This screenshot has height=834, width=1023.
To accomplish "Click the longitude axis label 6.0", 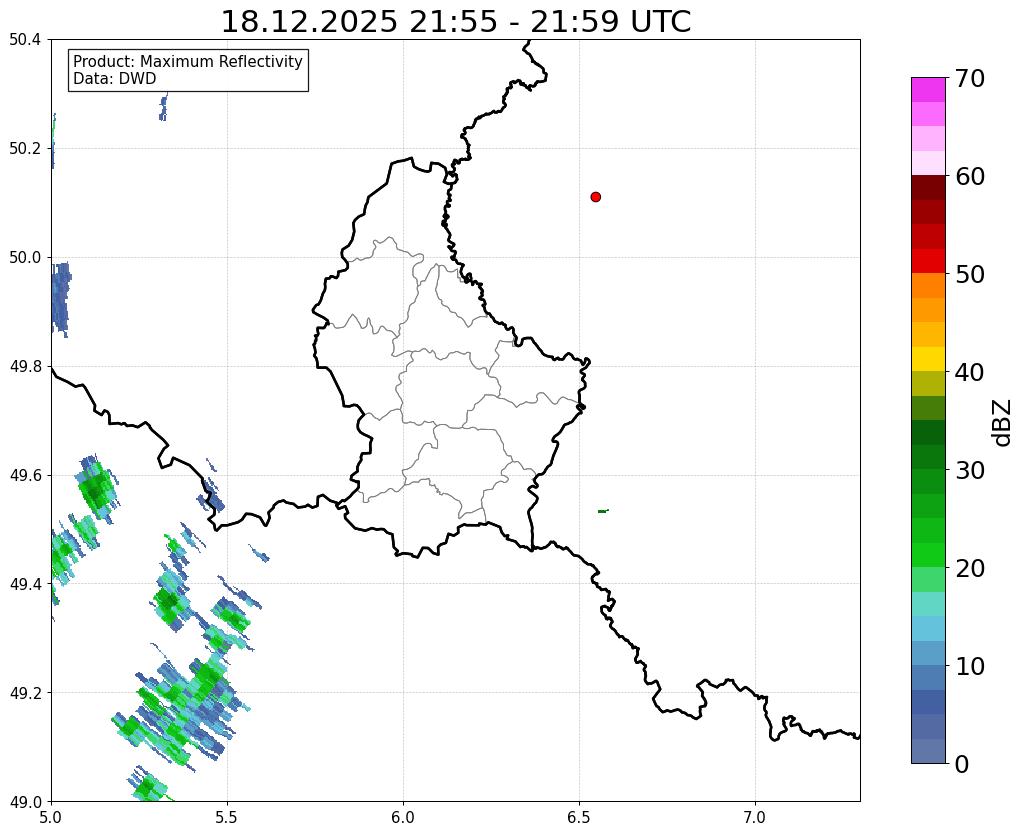I will point(403,817).
